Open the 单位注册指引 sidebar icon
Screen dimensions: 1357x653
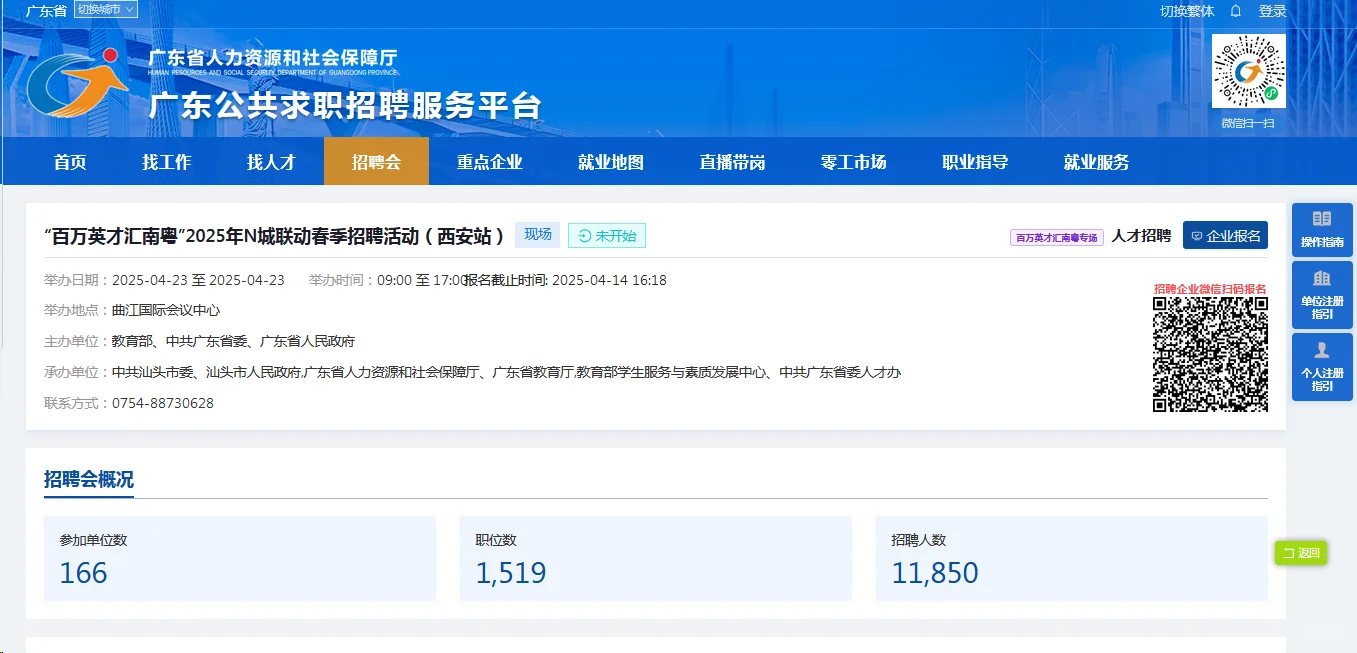(x=1321, y=295)
